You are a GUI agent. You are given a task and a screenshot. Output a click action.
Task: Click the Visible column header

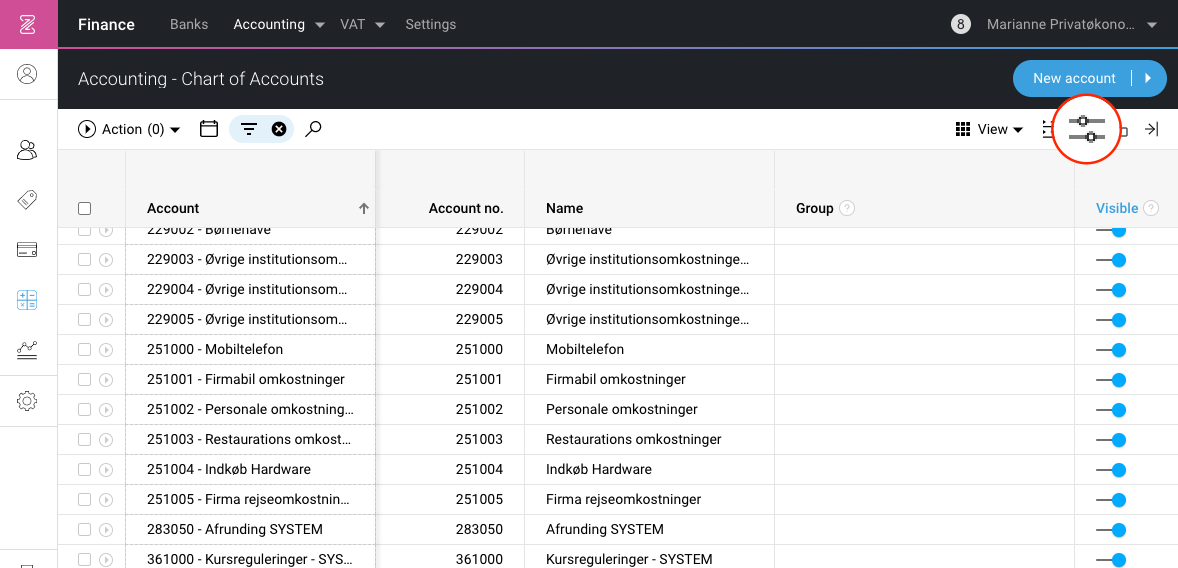pos(1116,208)
